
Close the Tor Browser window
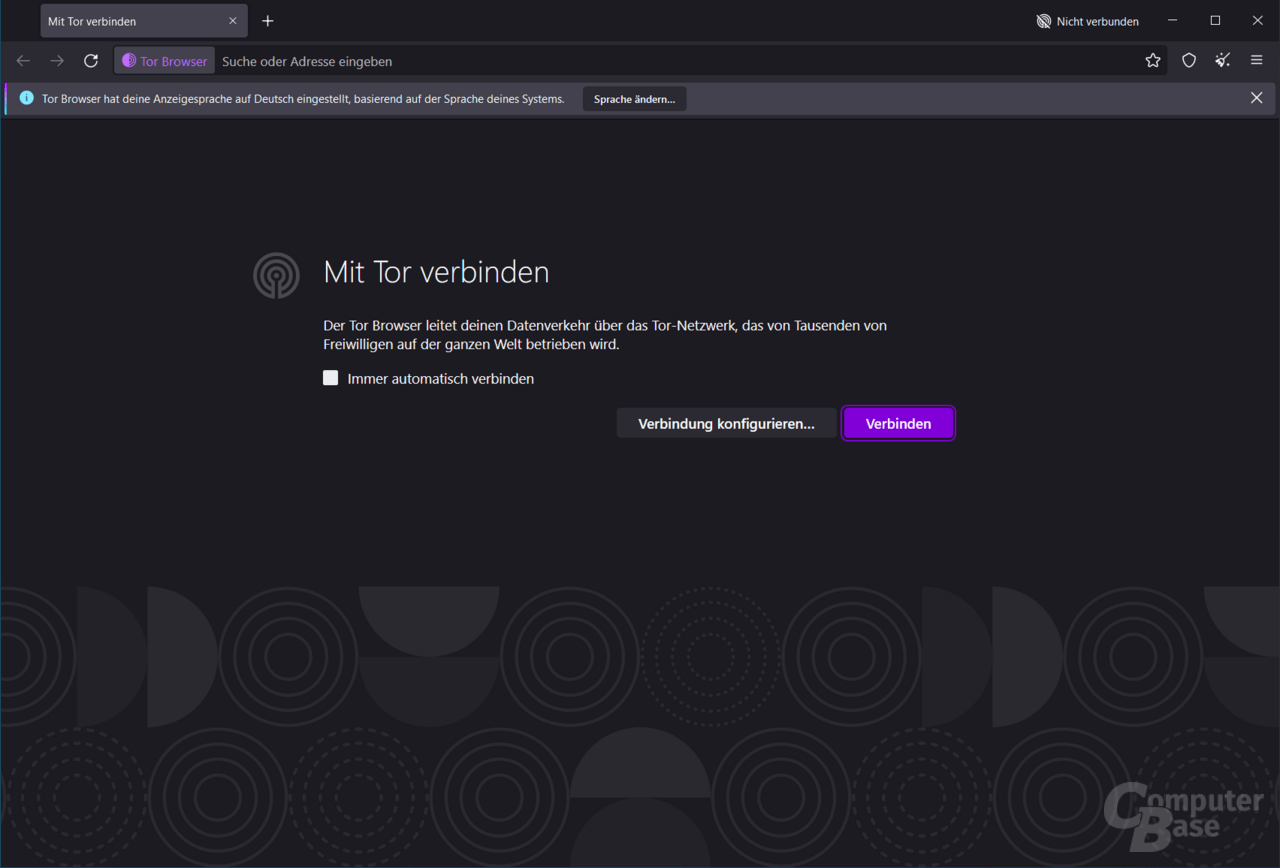pos(1258,21)
